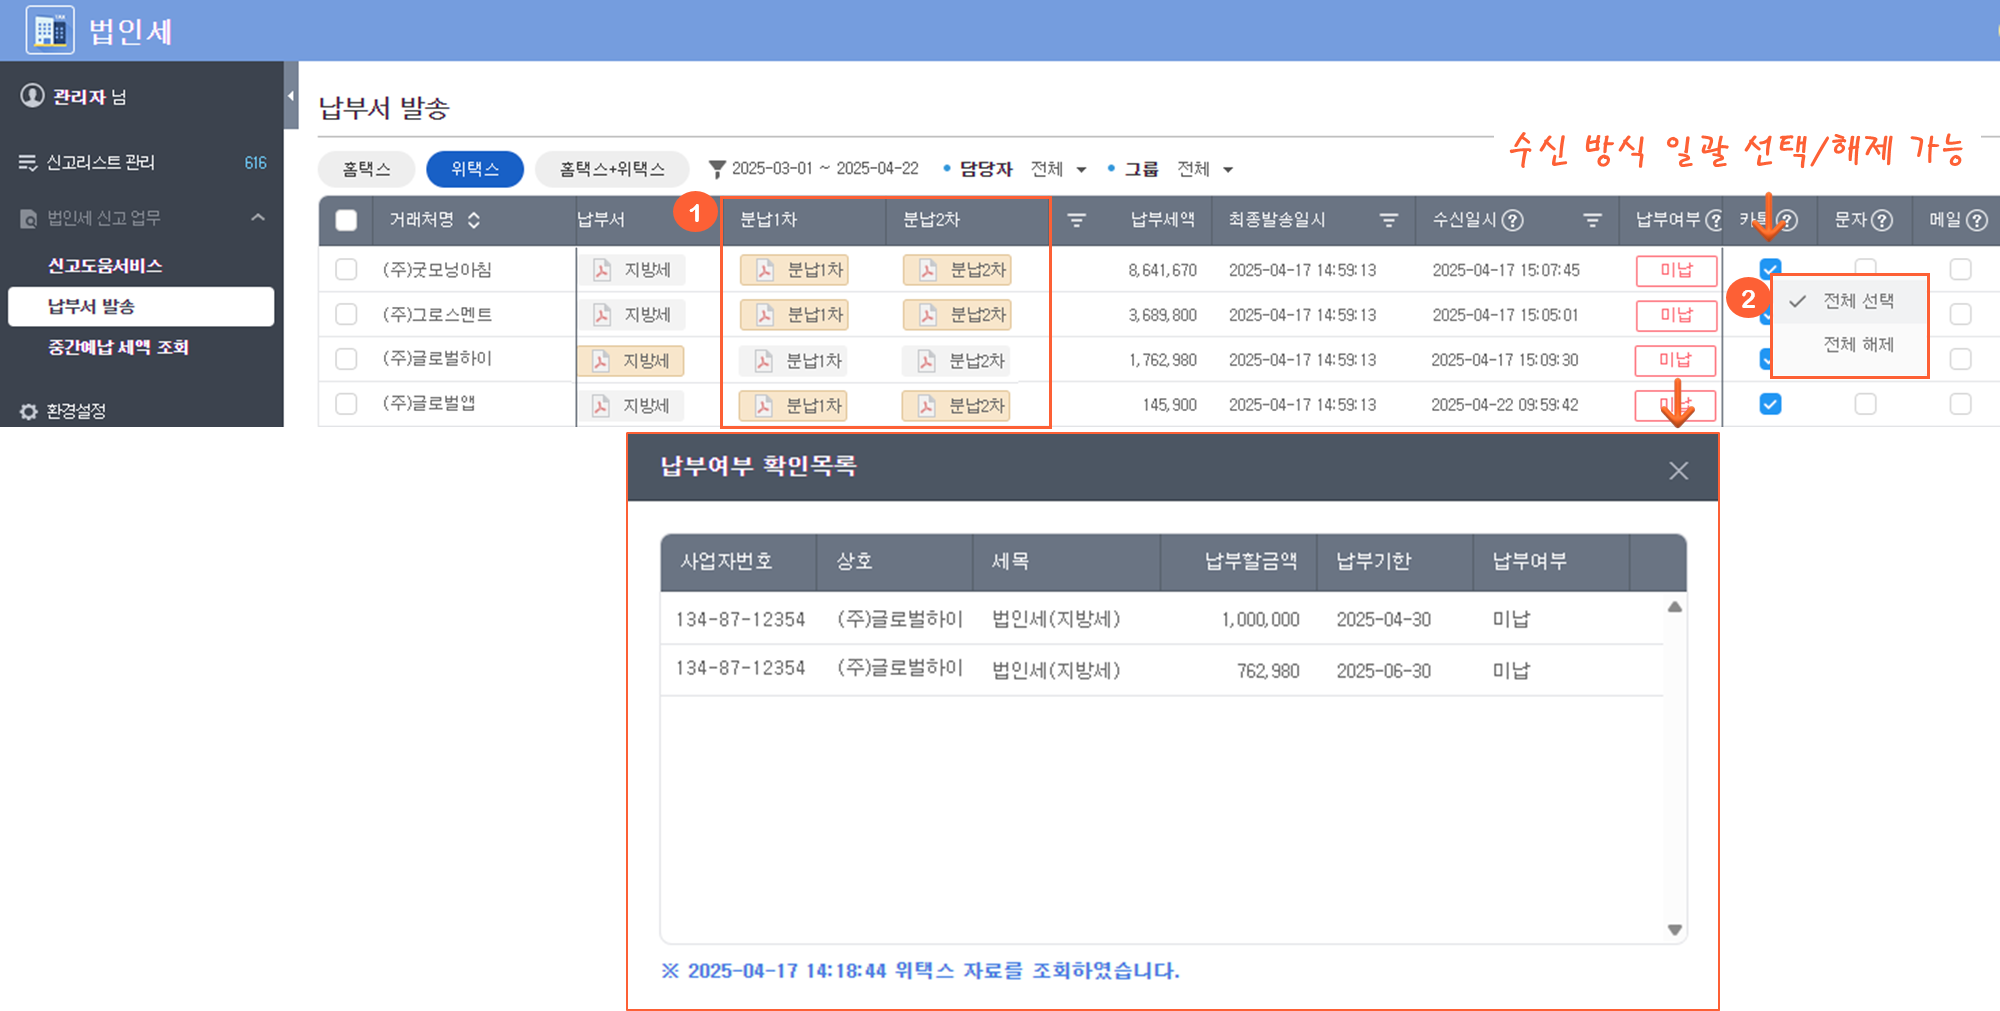Open 분납1차 PDF for (주)그로스멘트
Screen dimensions: 2000x1011
[x=794, y=315]
